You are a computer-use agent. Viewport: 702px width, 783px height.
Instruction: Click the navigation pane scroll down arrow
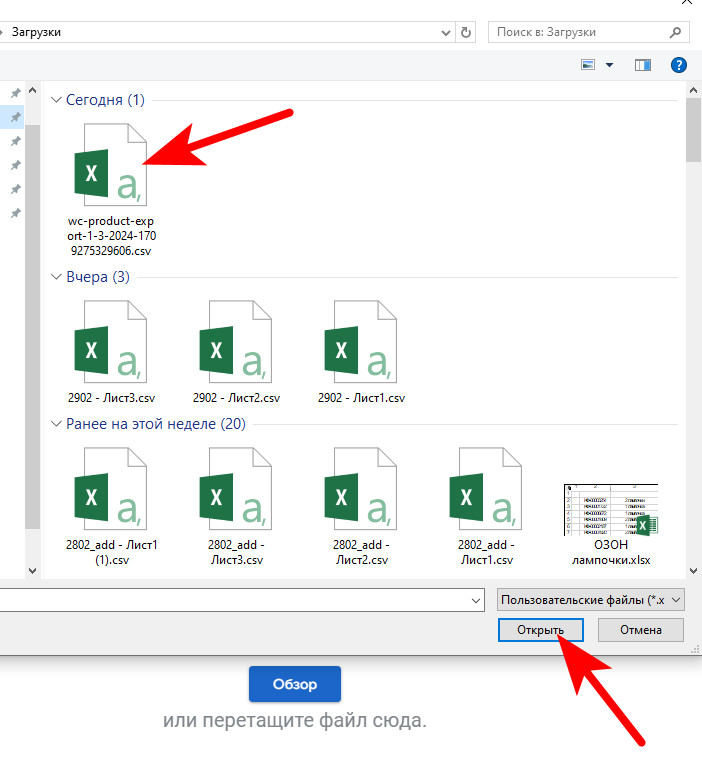tap(32, 570)
